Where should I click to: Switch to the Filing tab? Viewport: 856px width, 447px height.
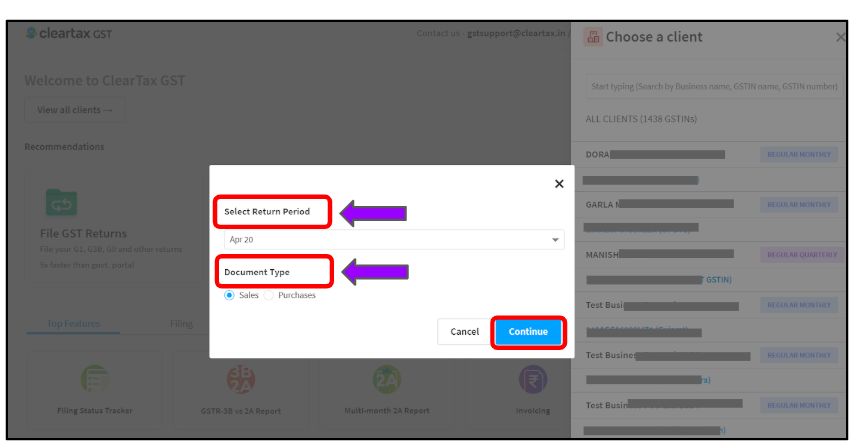point(181,324)
